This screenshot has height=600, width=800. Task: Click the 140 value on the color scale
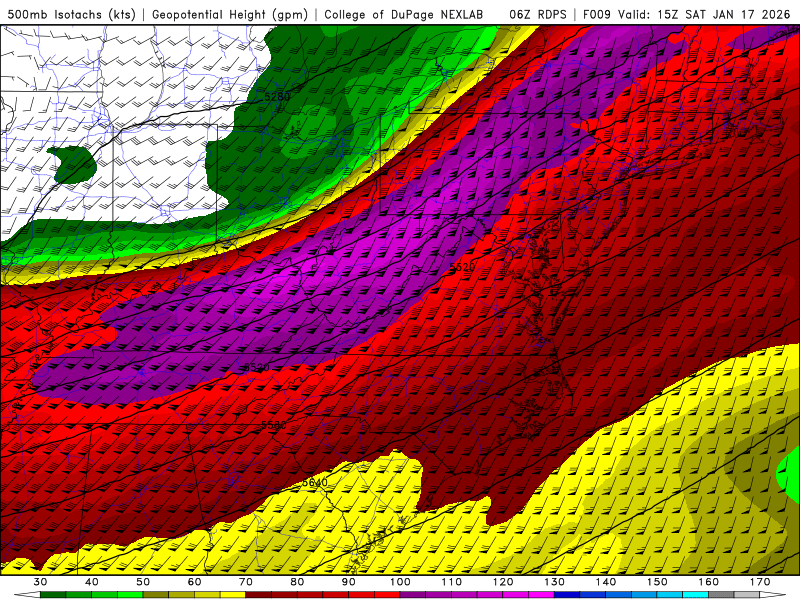pos(606,582)
